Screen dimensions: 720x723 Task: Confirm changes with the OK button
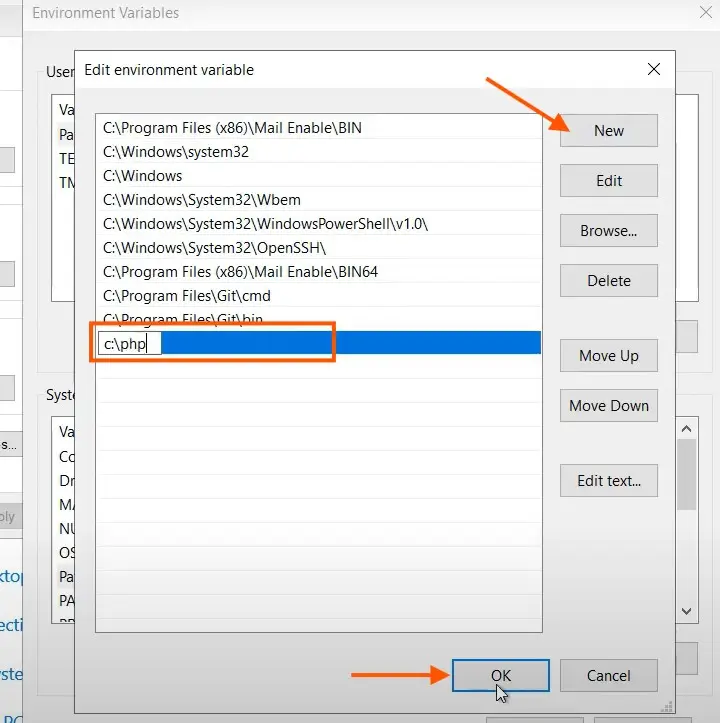(501, 676)
